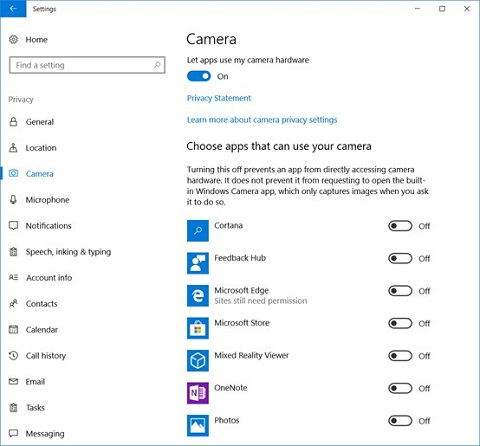The image size is (480, 446).
Task: Open the Privacy Statement link
Action: [219, 98]
